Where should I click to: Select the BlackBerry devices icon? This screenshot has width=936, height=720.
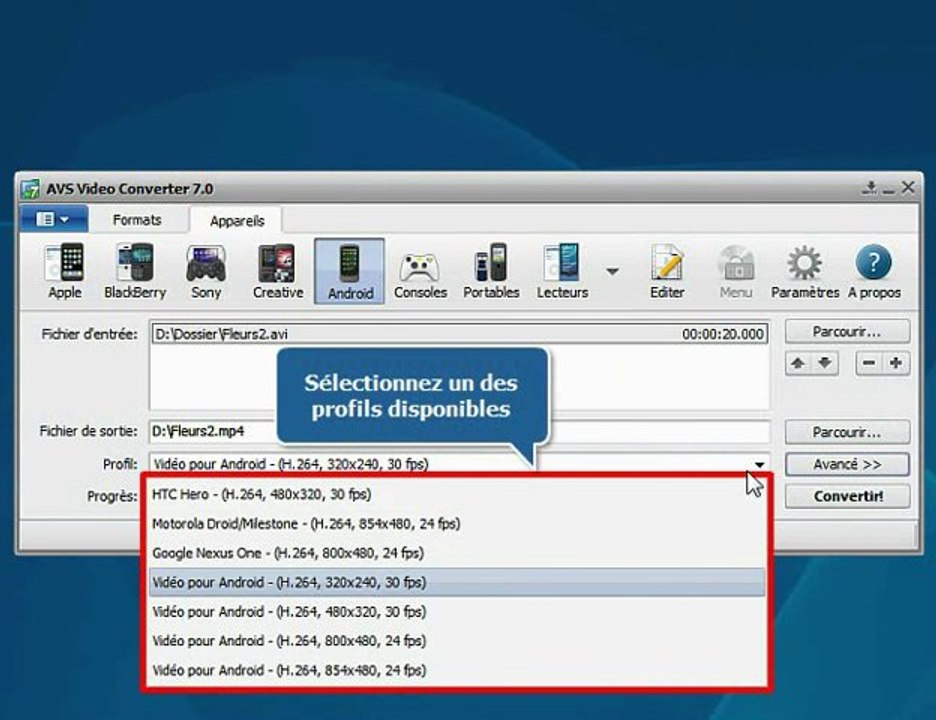pos(135,271)
